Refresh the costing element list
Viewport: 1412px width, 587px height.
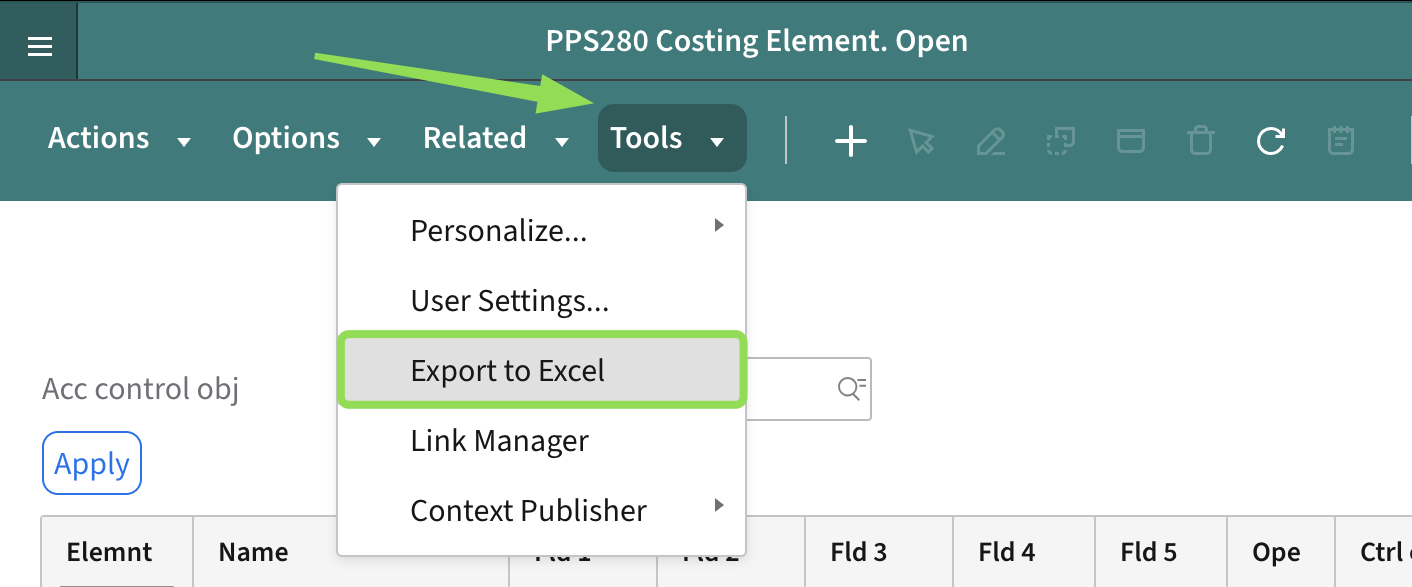1270,141
